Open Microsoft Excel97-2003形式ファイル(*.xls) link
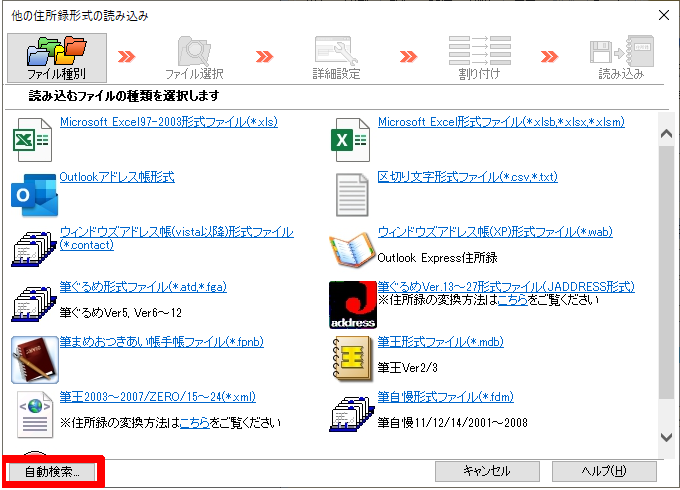 (x=169, y=122)
